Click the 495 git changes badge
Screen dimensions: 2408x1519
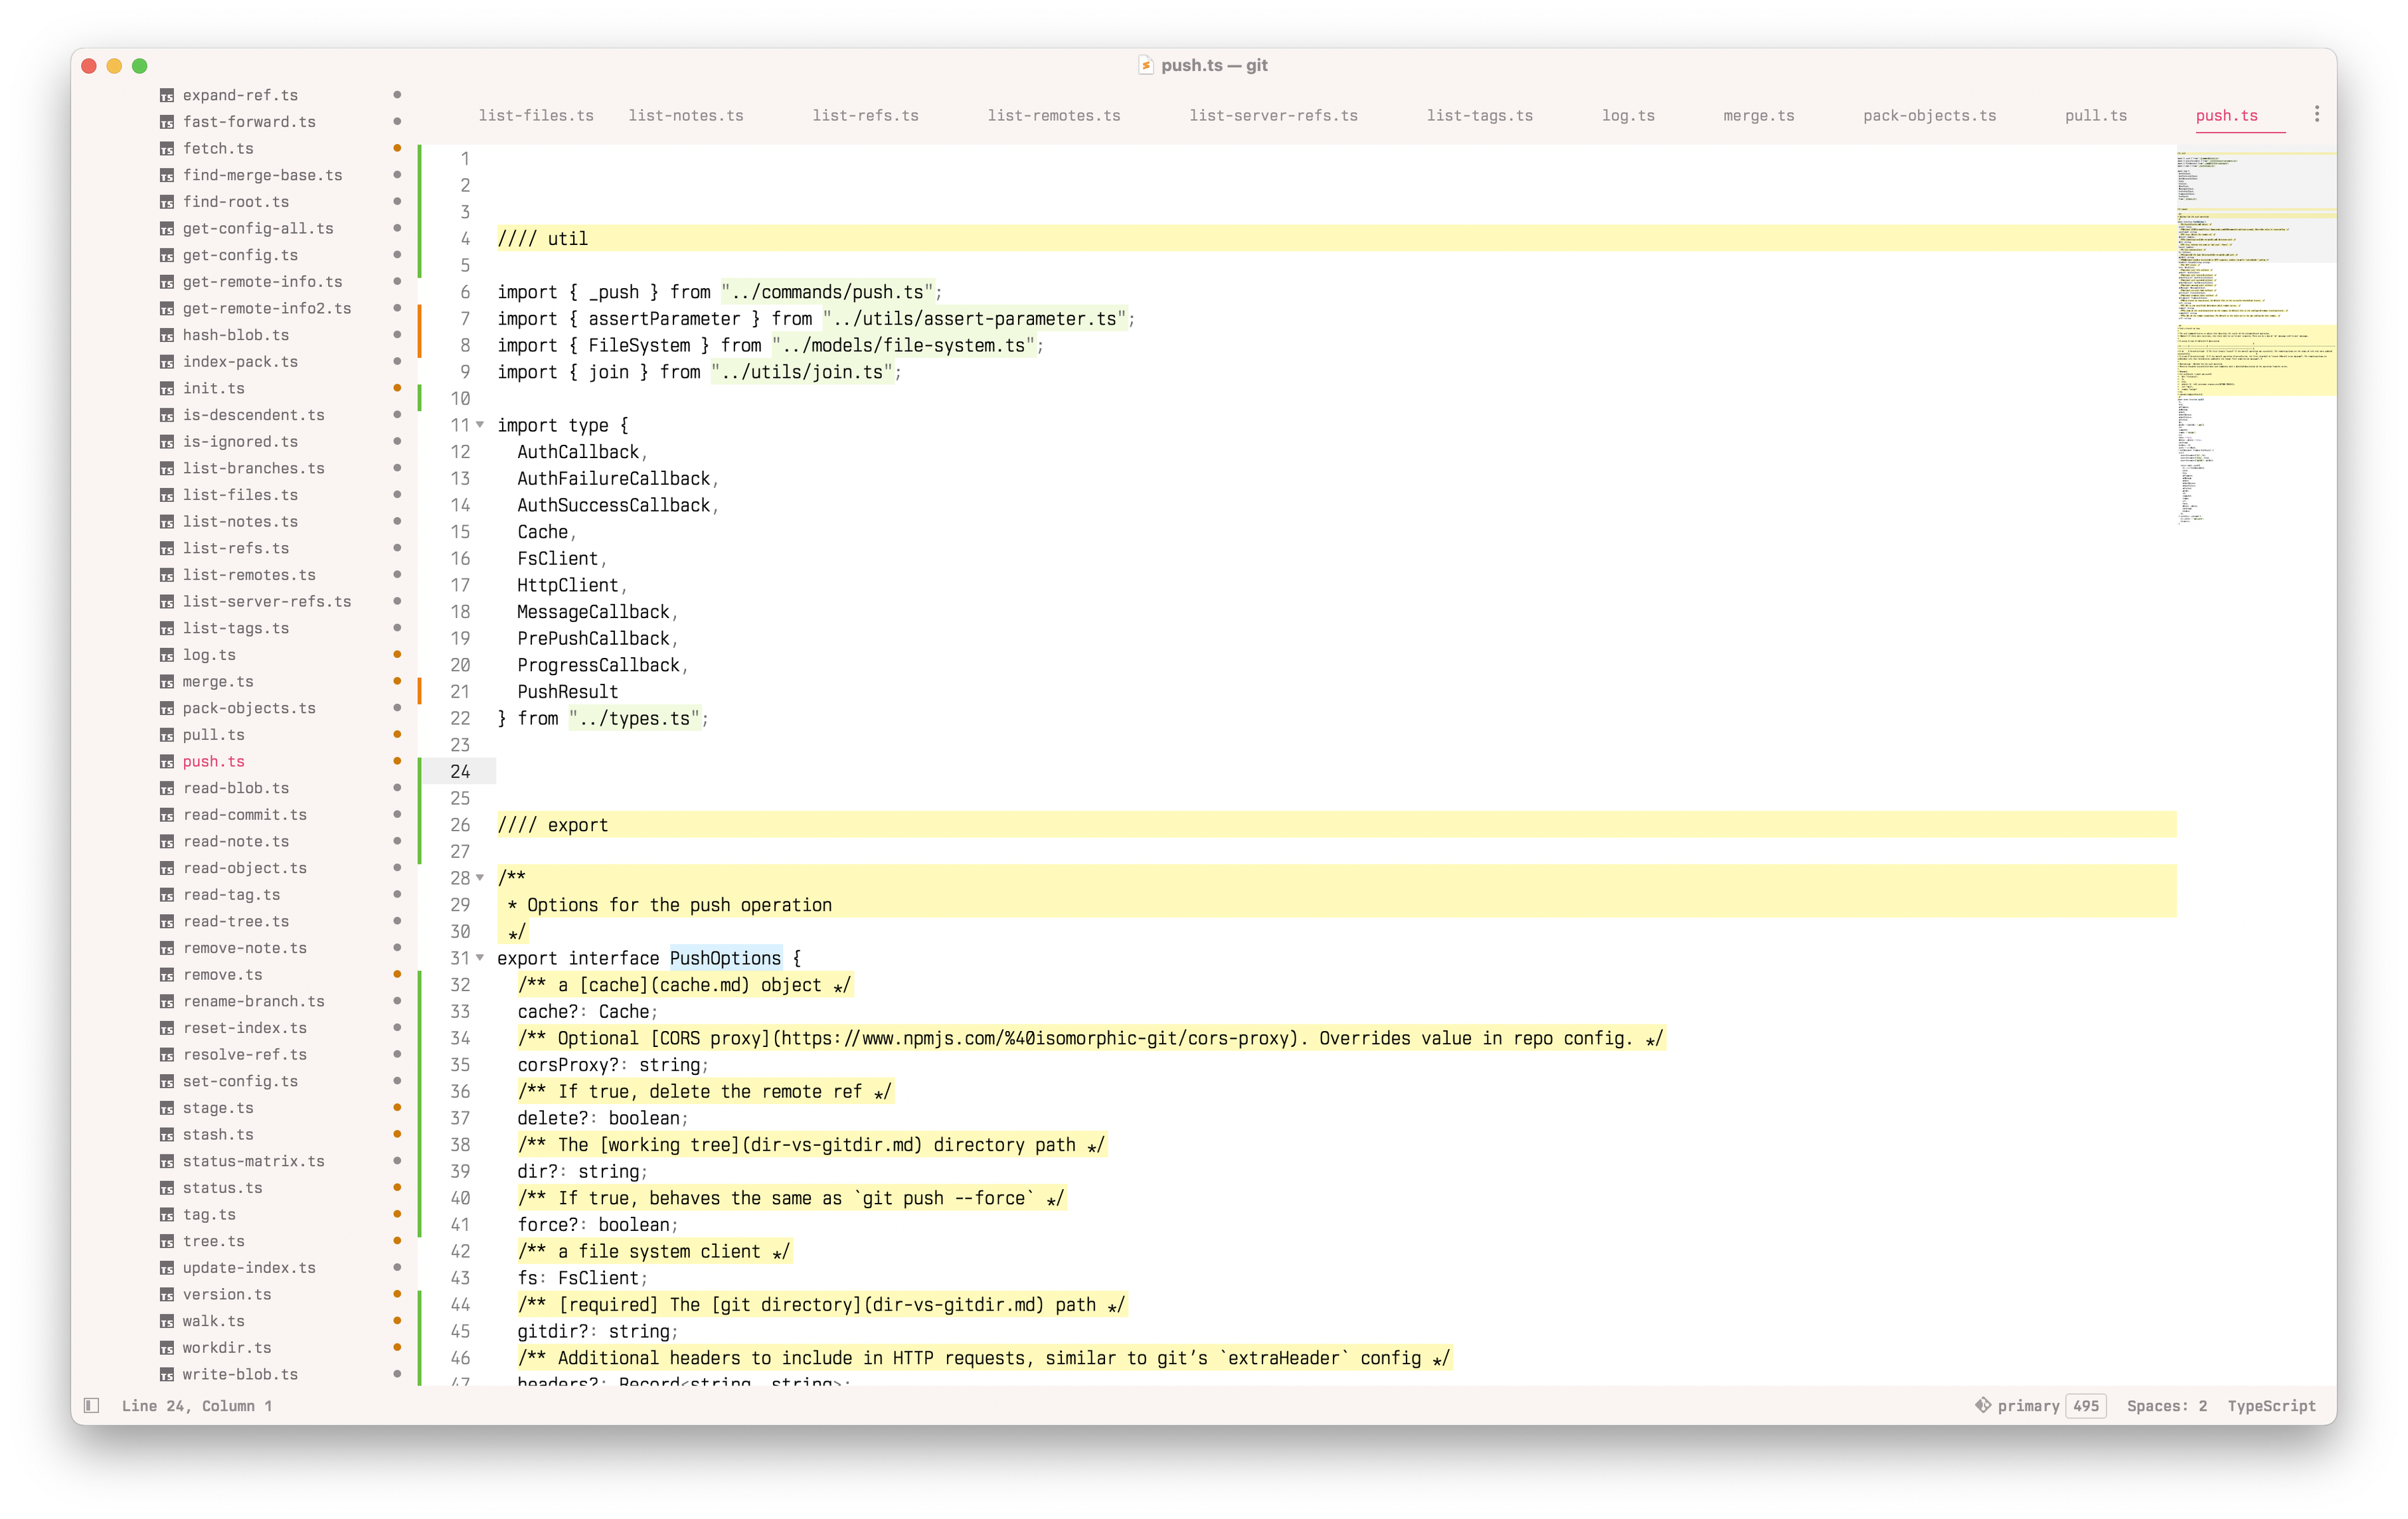(x=2086, y=1406)
